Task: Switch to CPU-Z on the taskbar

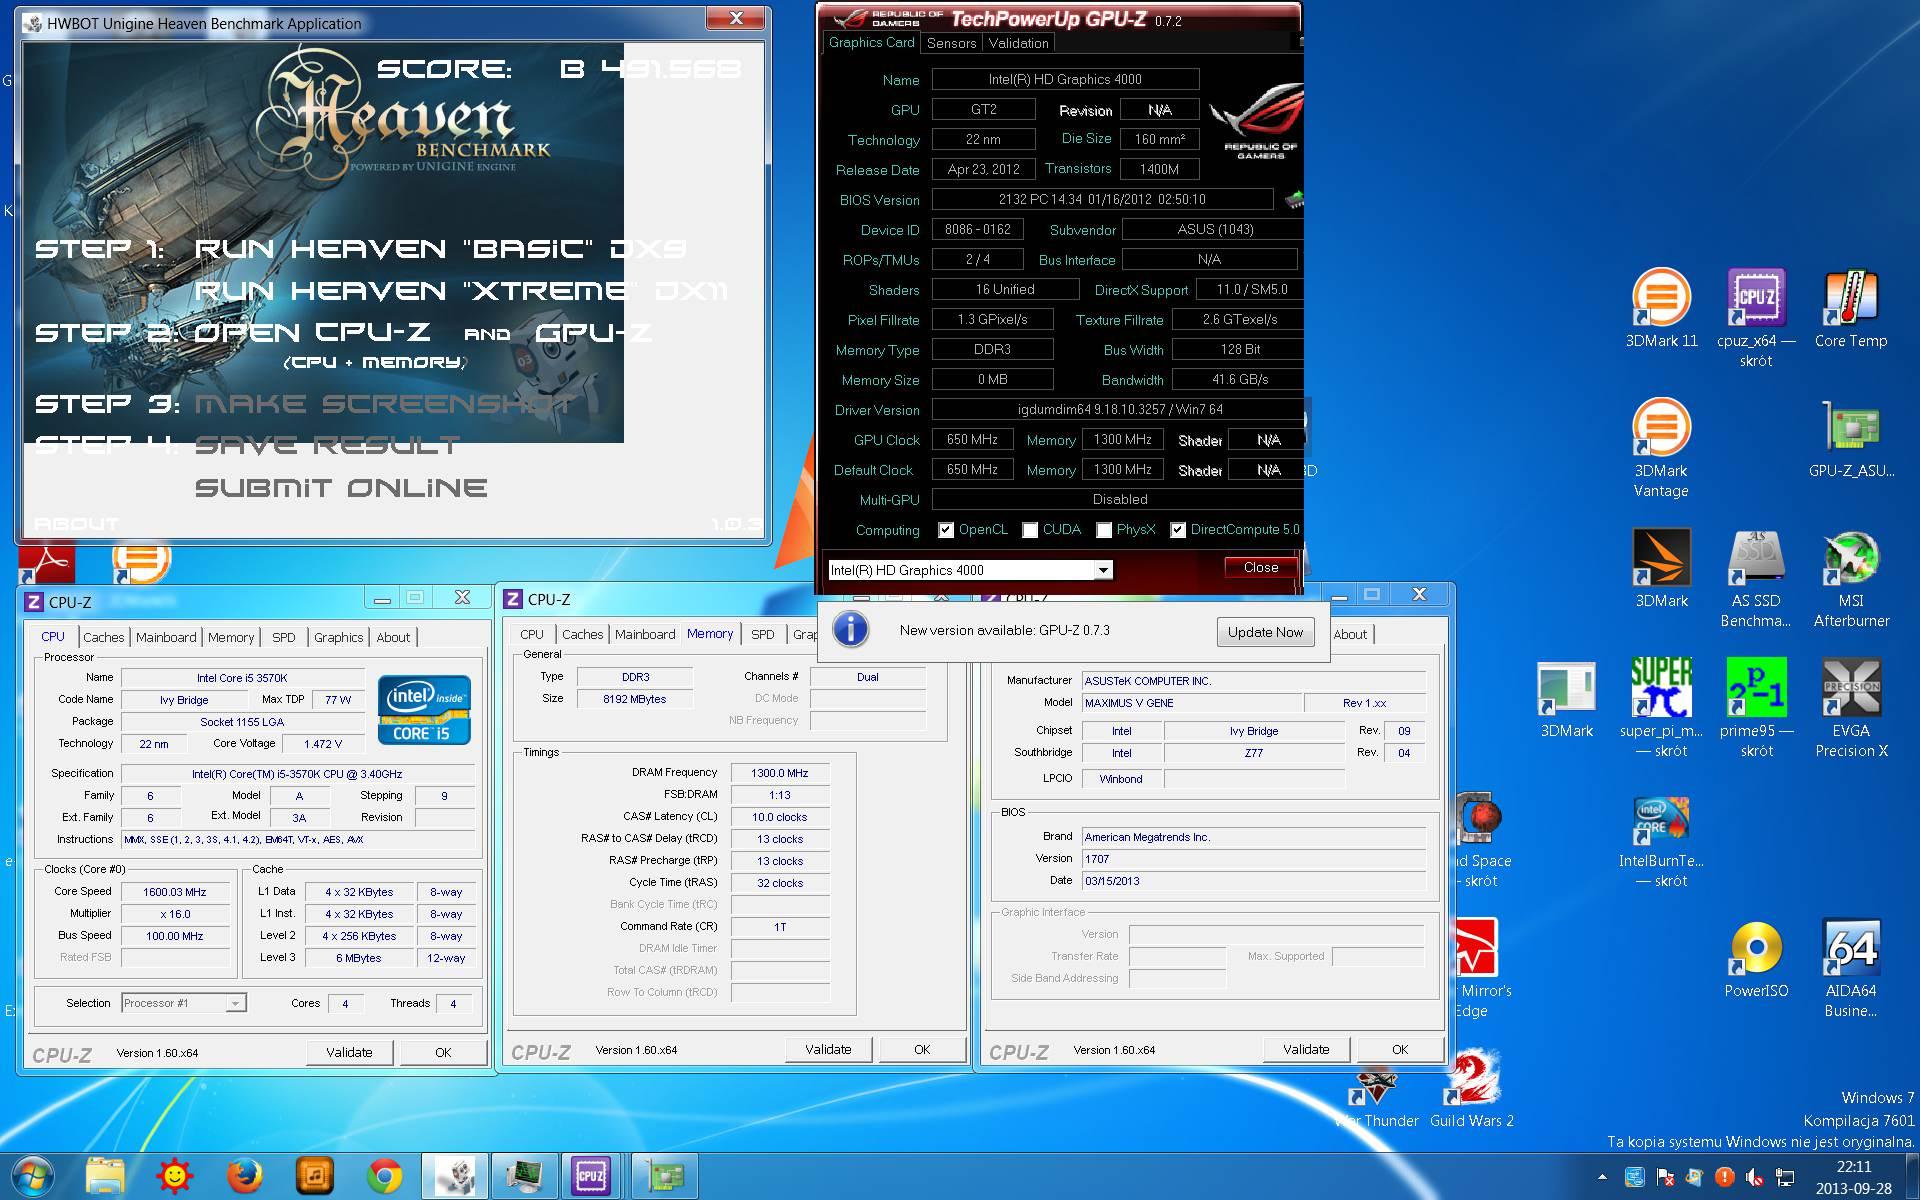Action: pos(591,1175)
